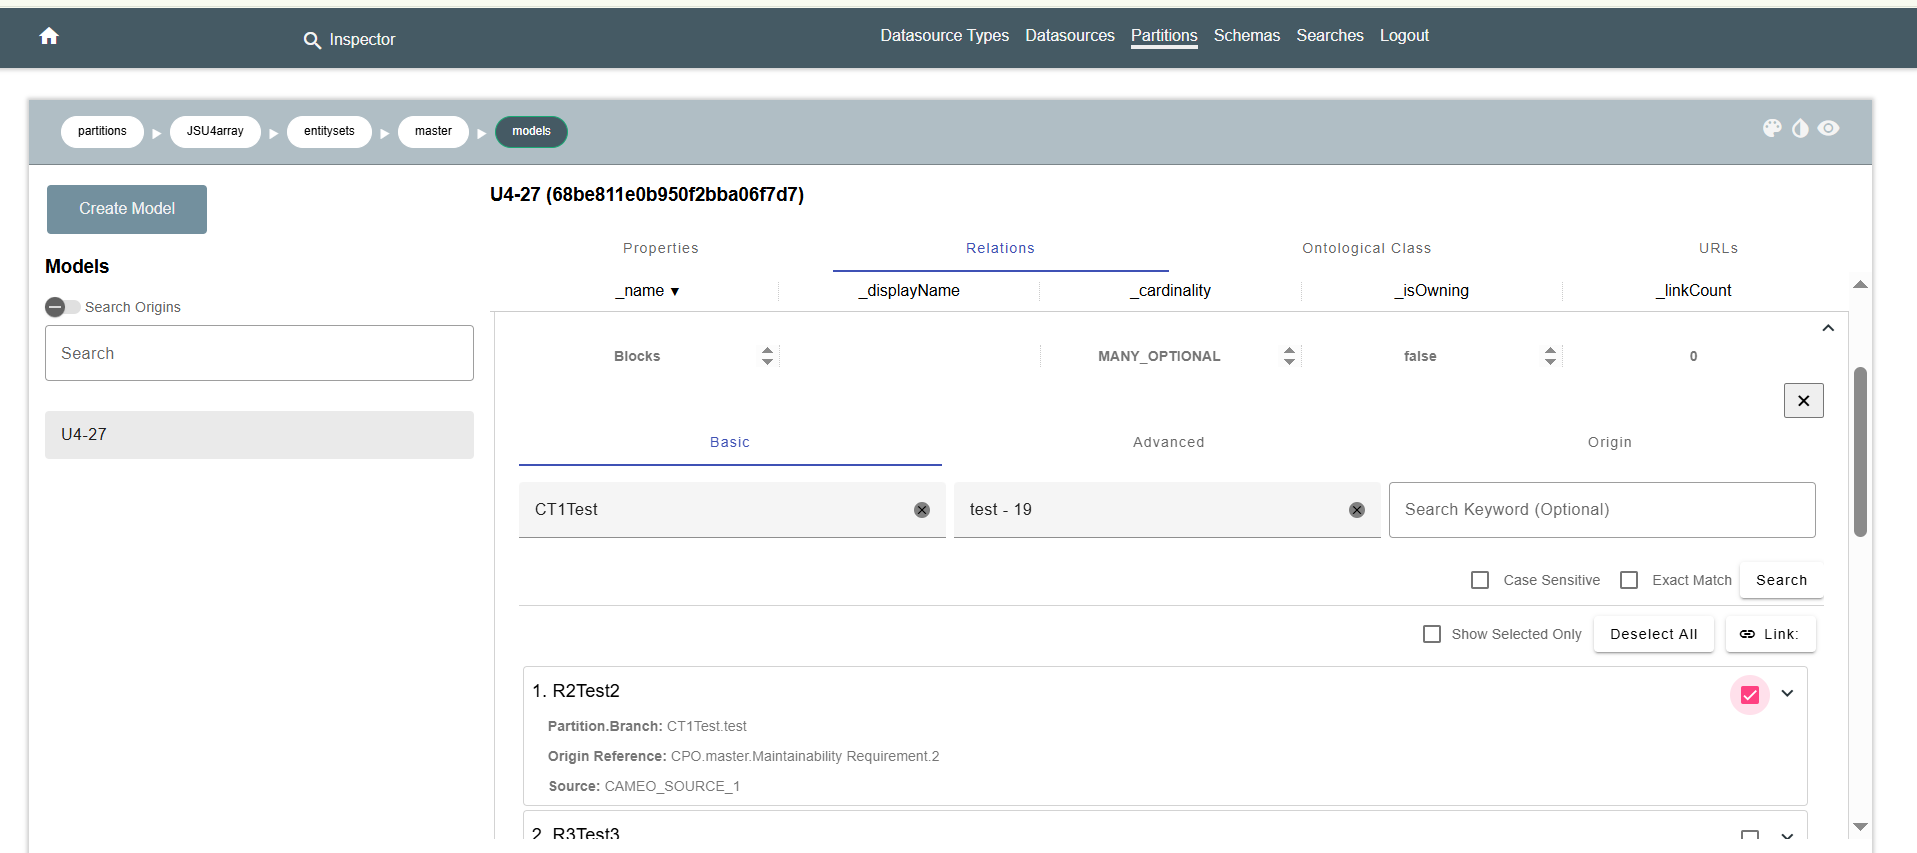Switch to the Ontological Class tab

point(1366,248)
